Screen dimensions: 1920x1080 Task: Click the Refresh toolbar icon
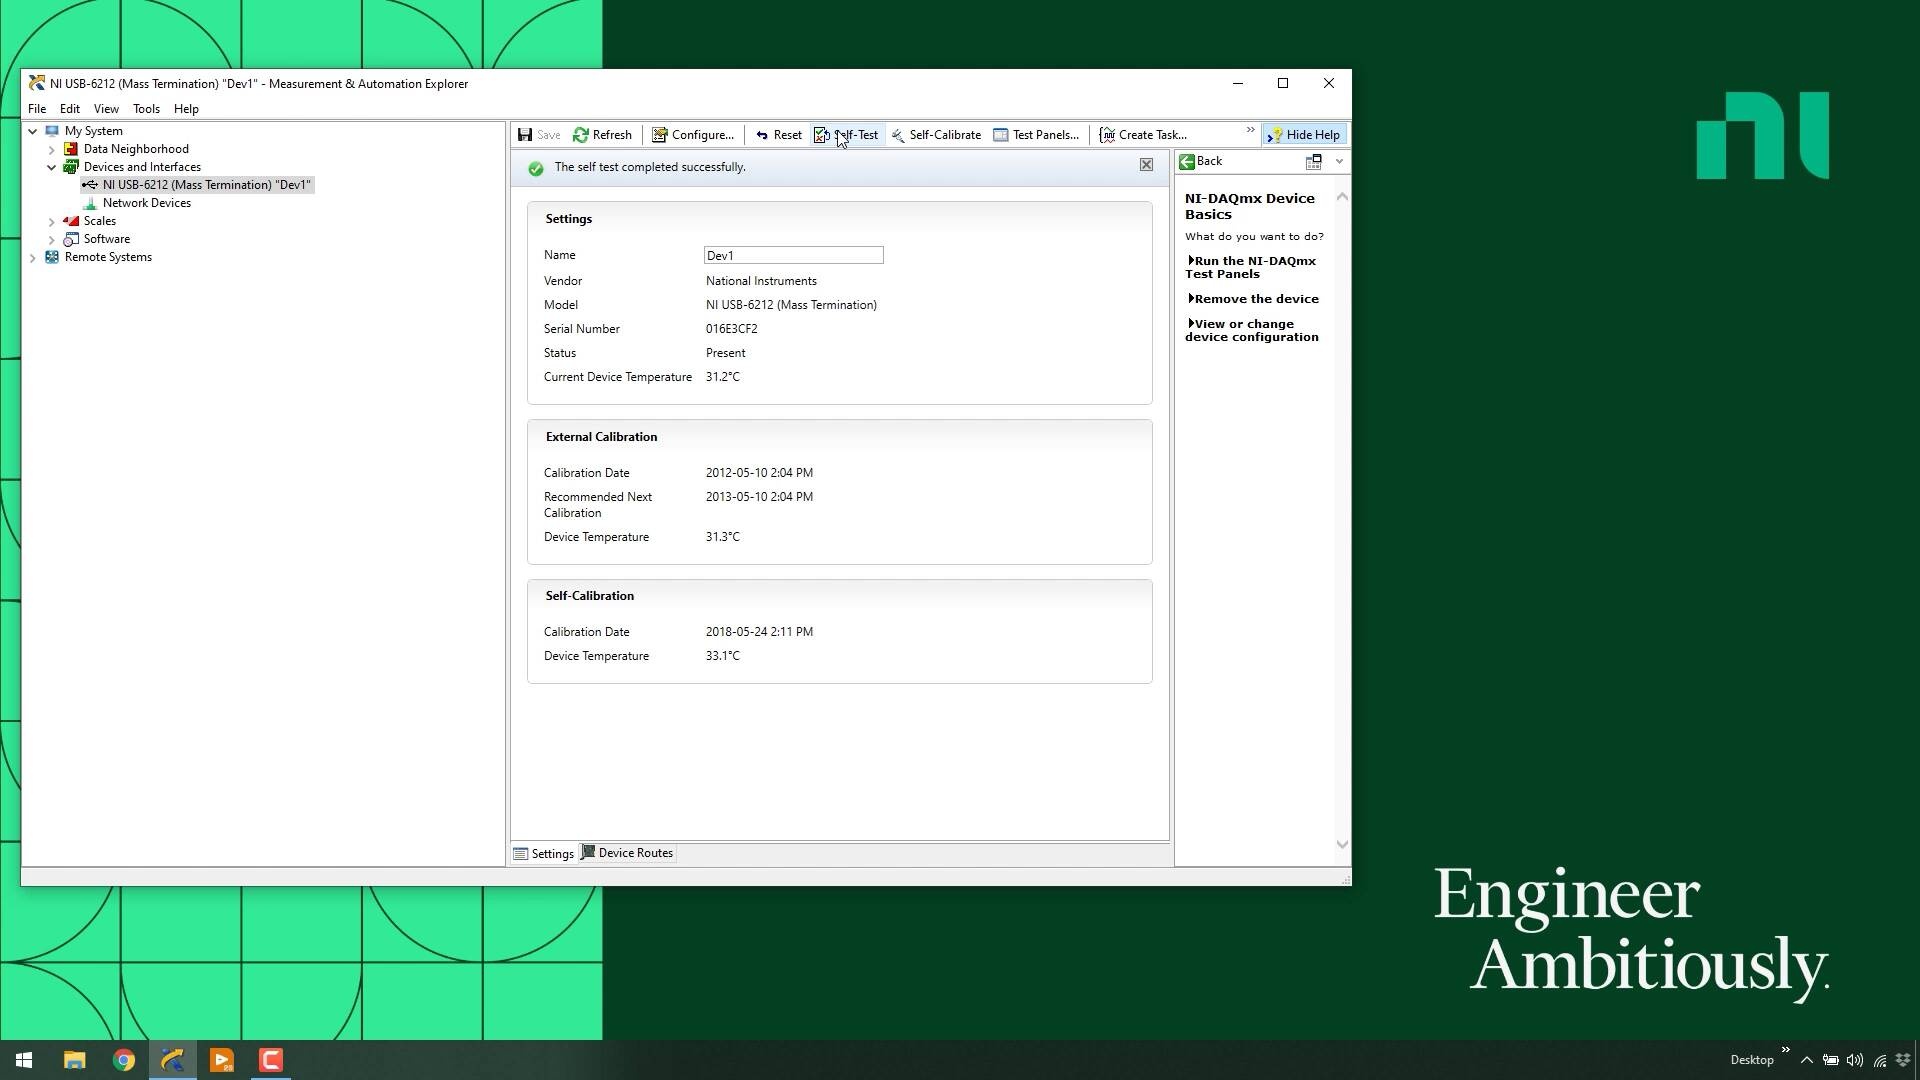(581, 135)
